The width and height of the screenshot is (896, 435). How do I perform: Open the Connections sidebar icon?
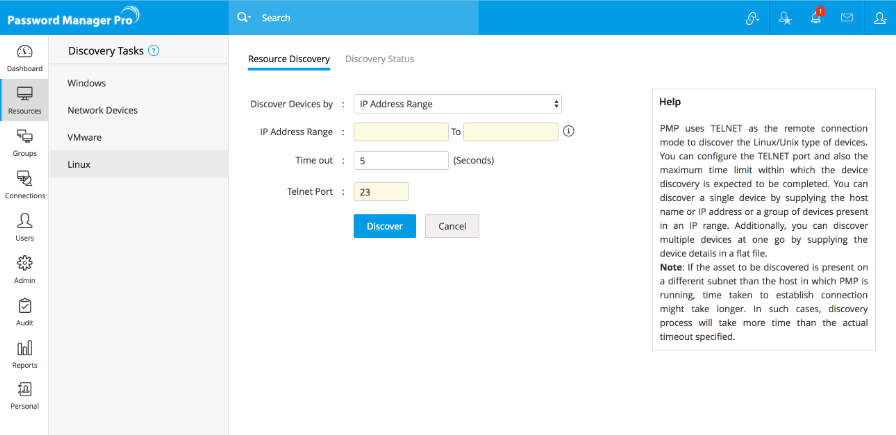24,184
